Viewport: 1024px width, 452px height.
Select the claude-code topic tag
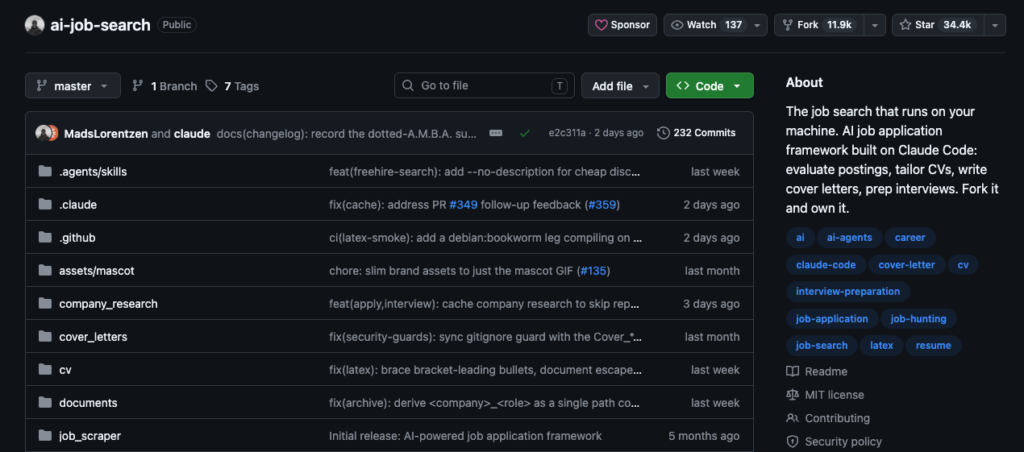[x=825, y=265]
